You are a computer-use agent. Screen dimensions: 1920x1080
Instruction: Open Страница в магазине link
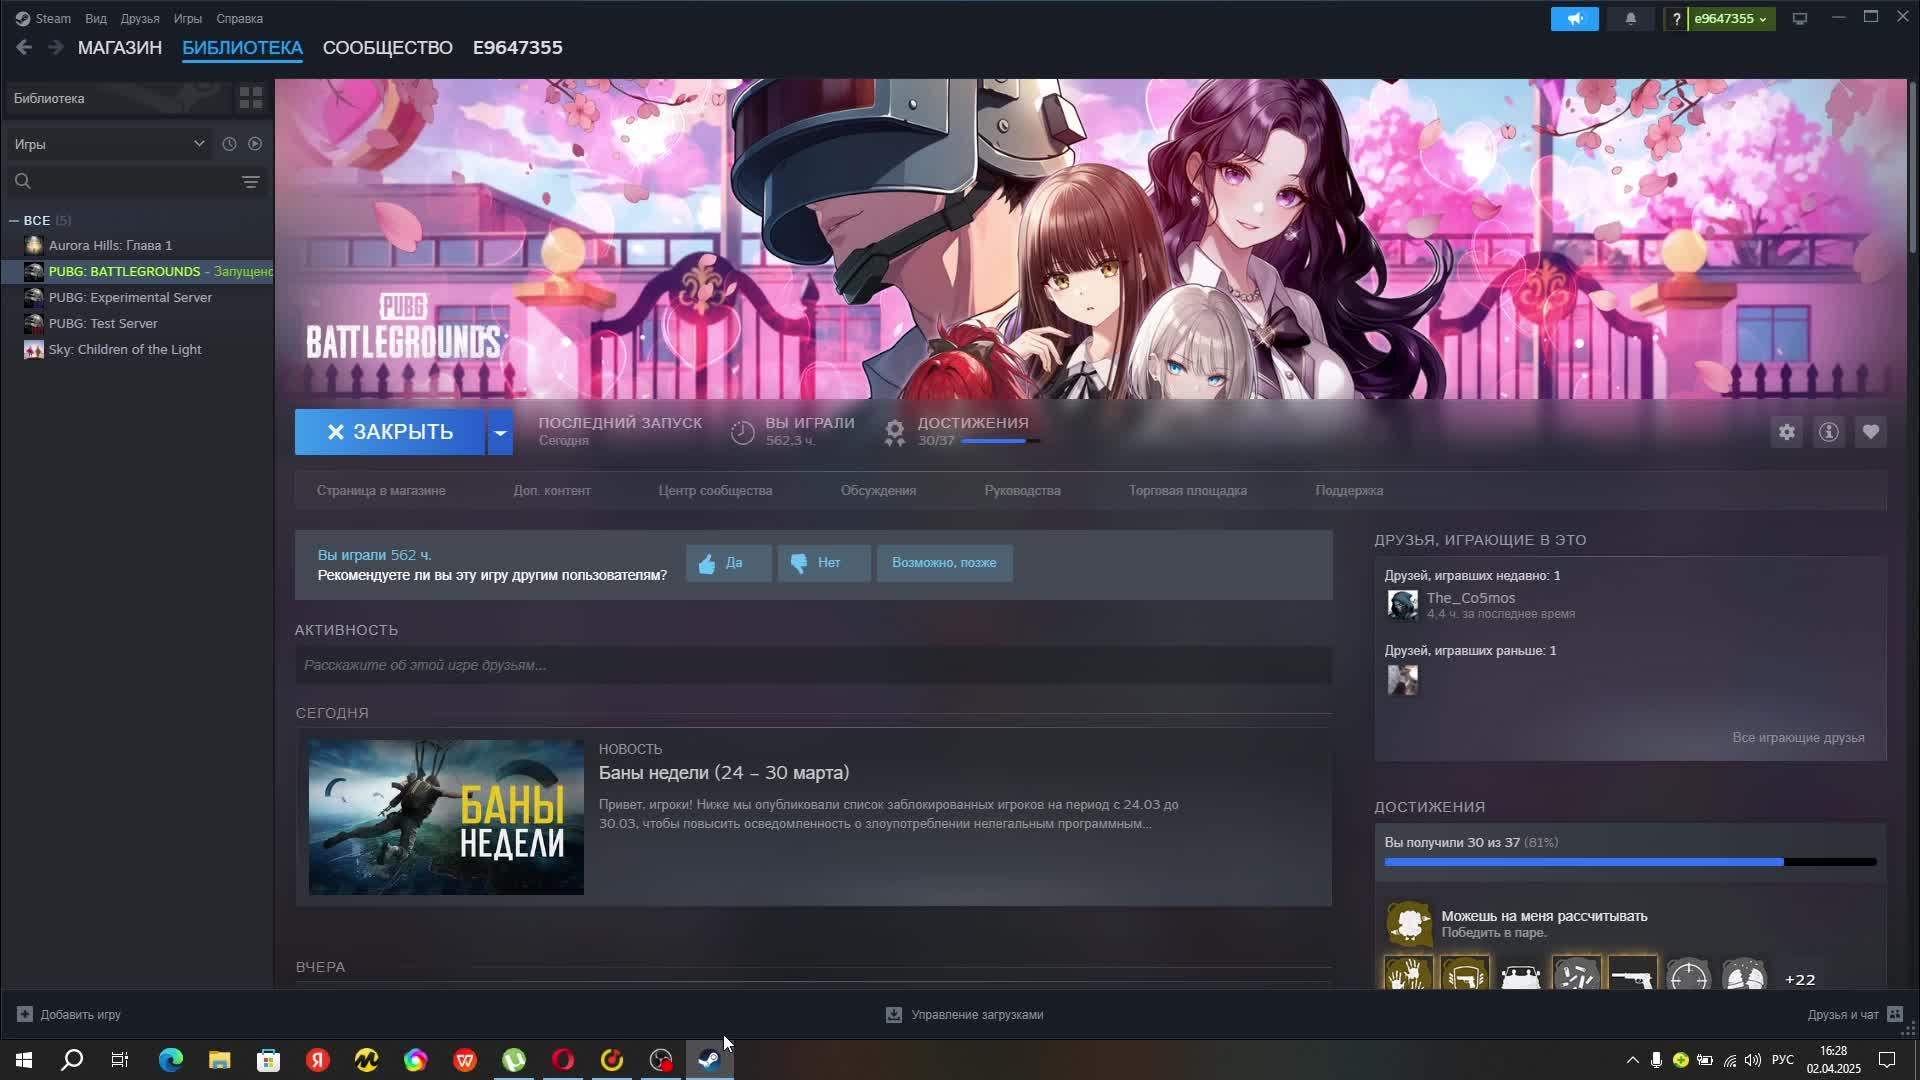(381, 490)
